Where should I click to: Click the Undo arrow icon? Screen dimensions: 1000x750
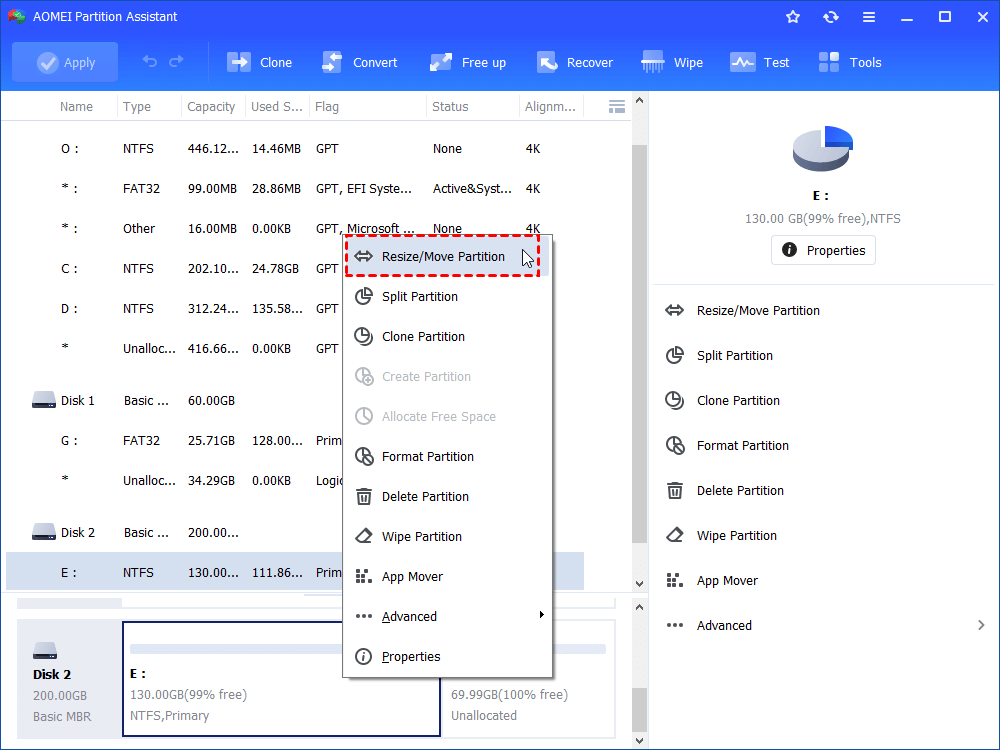(x=149, y=62)
